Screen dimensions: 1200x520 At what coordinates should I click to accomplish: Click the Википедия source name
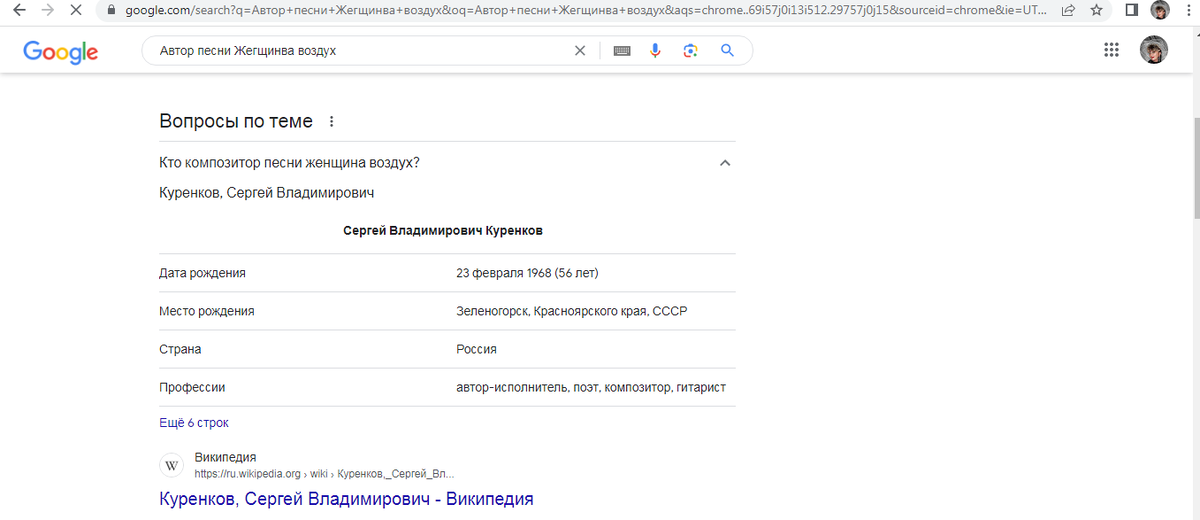pos(225,458)
